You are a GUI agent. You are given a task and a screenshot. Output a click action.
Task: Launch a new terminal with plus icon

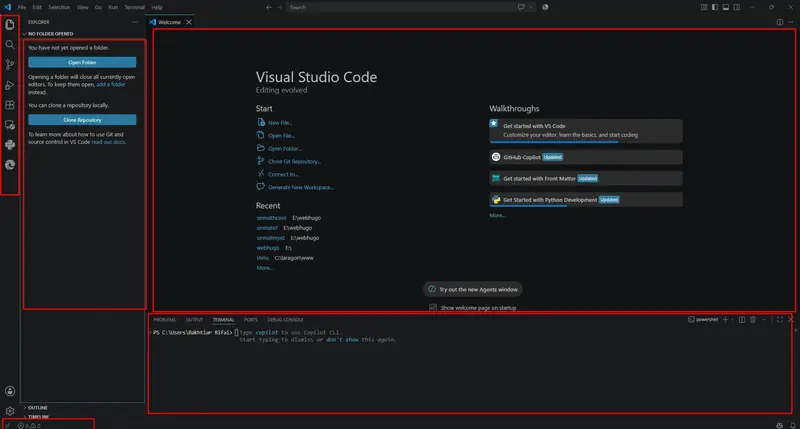click(x=725, y=320)
